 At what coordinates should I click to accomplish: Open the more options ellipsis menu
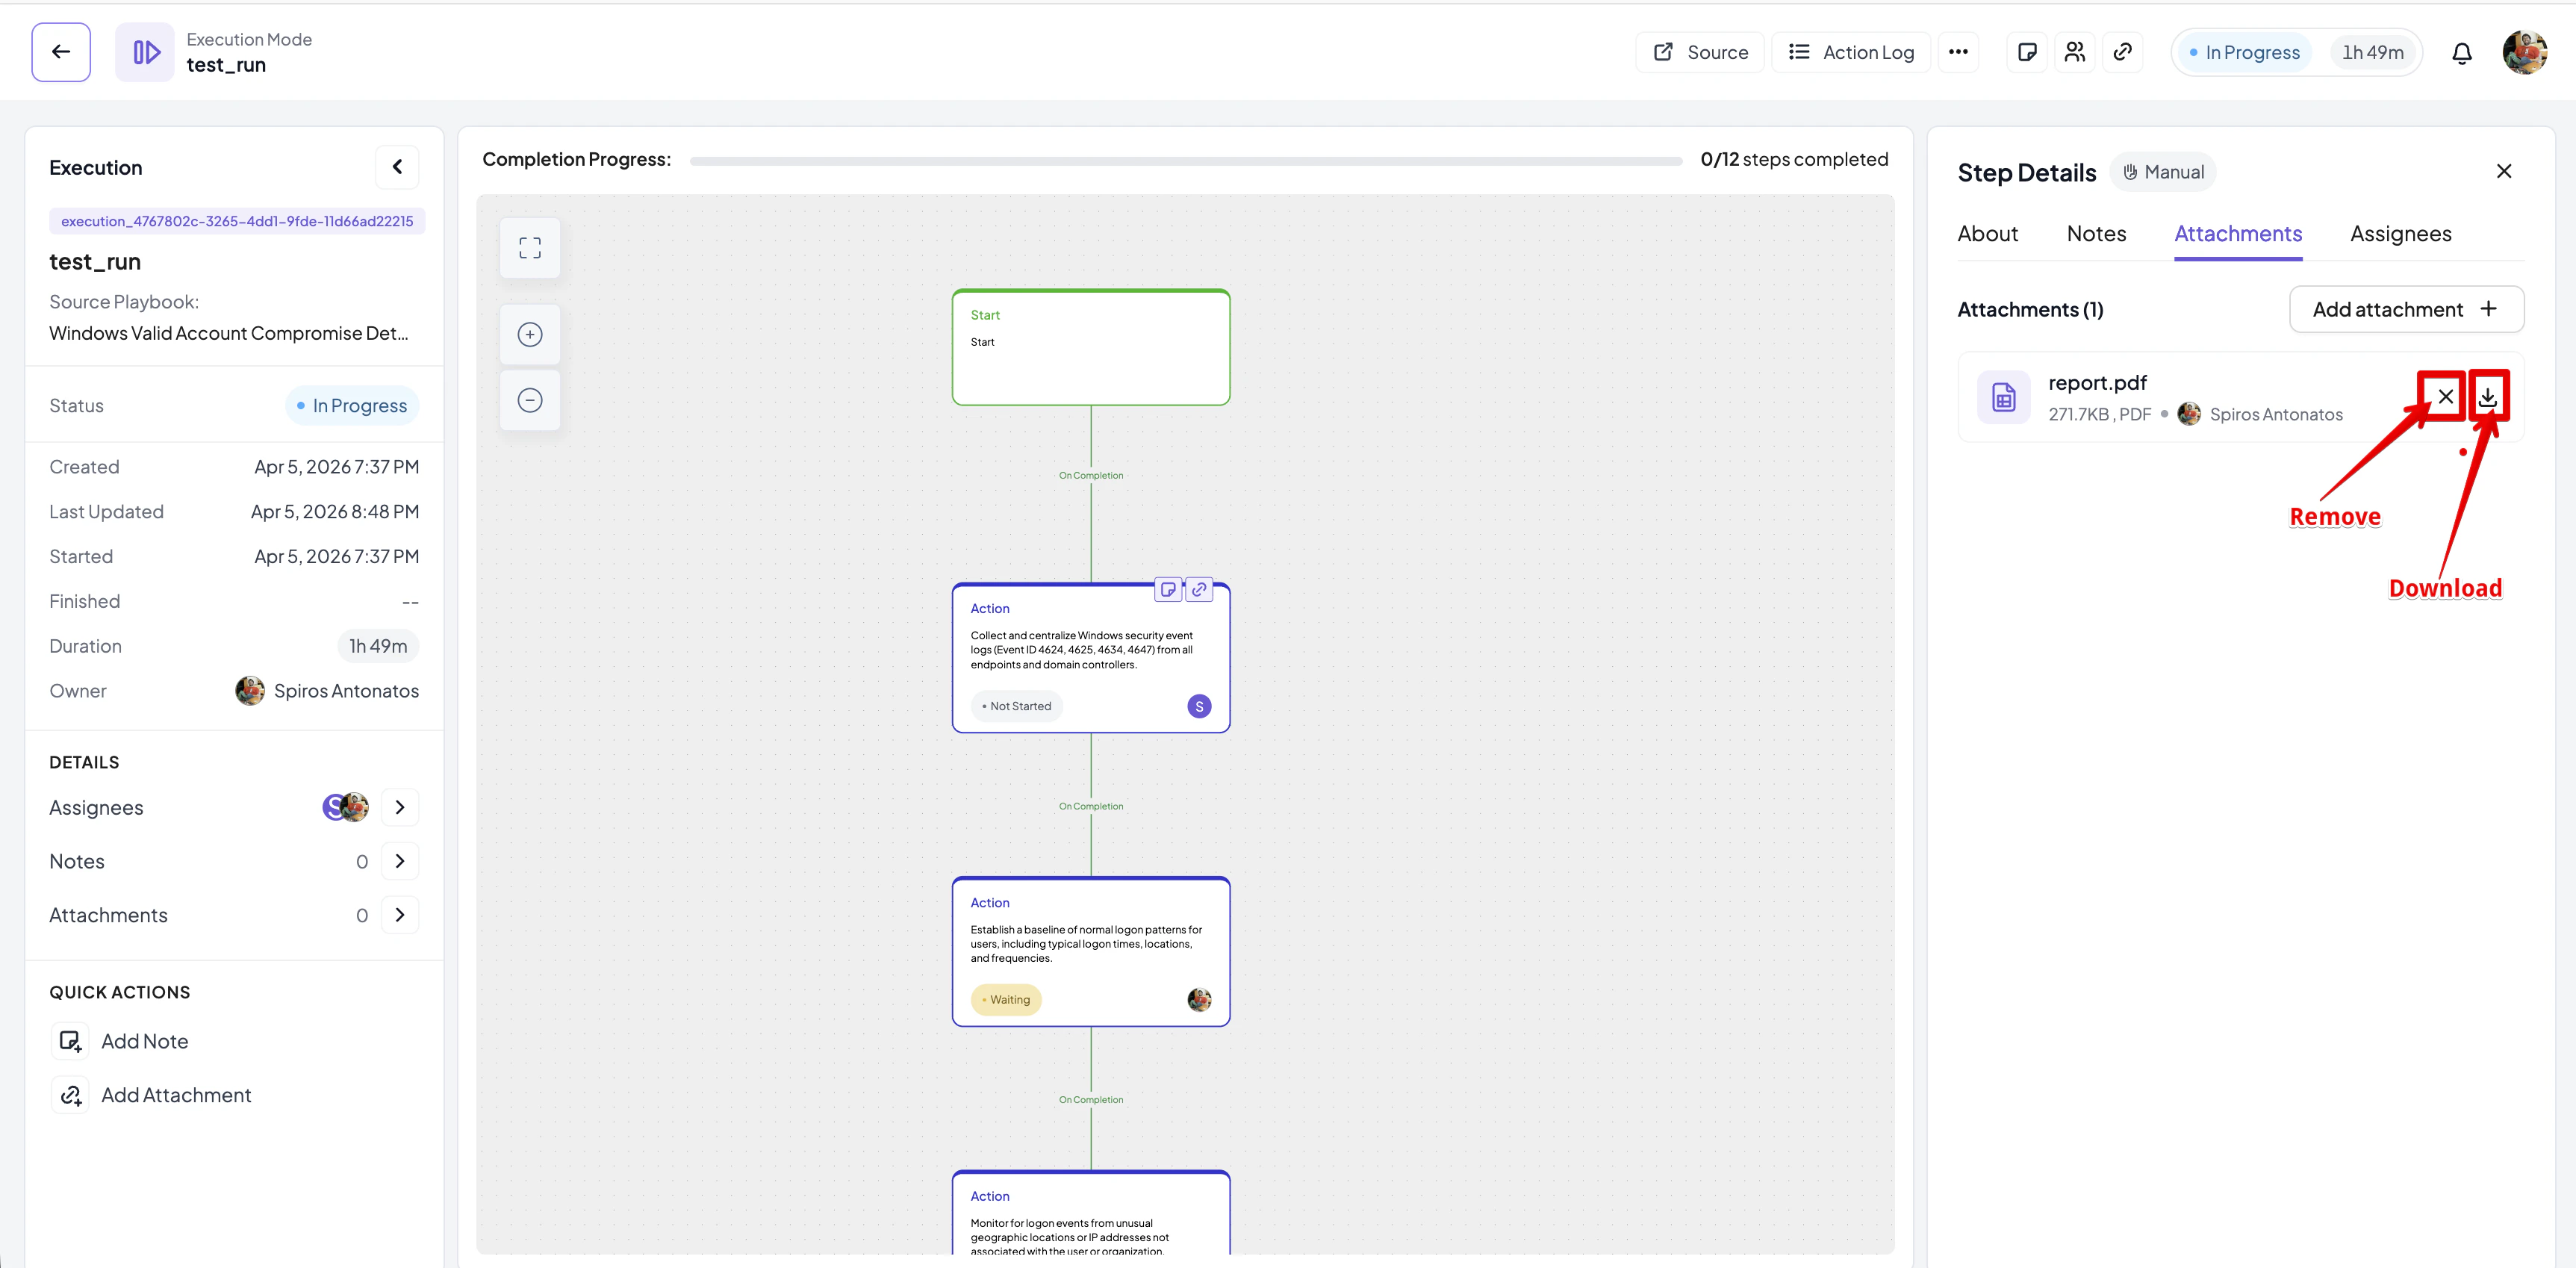pyautogui.click(x=1958, y=52)
